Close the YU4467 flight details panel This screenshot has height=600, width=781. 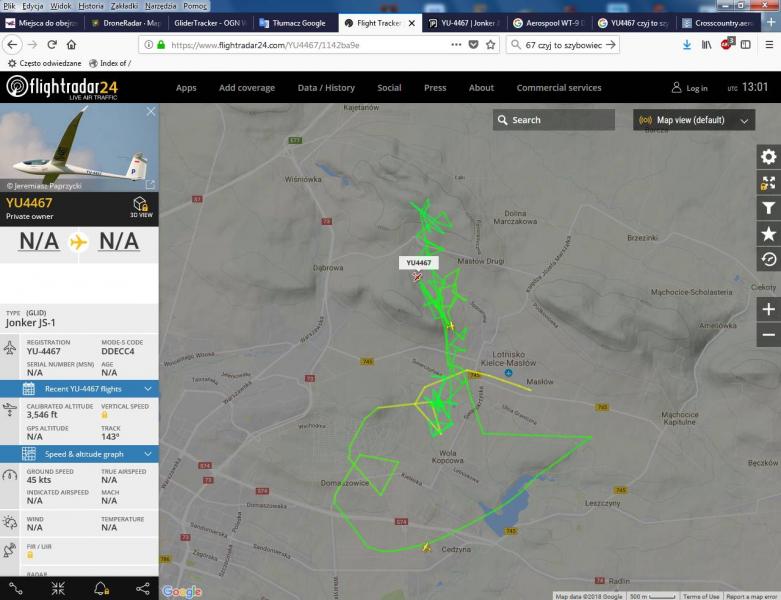point(151,112)
